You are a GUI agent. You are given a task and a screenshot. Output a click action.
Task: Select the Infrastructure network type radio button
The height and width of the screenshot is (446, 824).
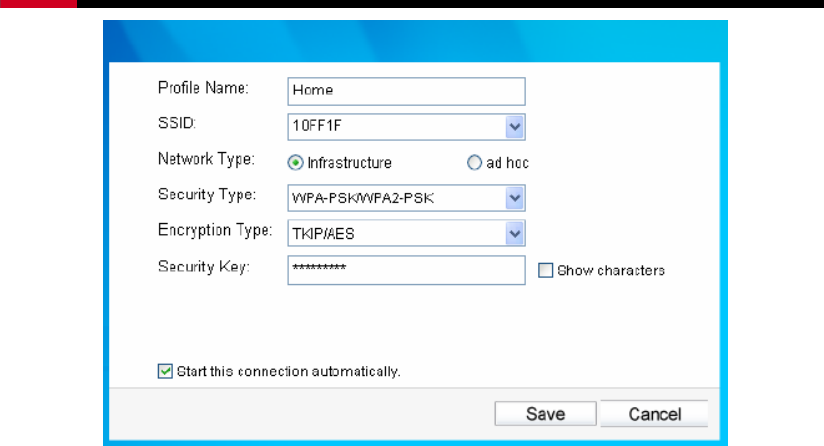click(295, 163)
